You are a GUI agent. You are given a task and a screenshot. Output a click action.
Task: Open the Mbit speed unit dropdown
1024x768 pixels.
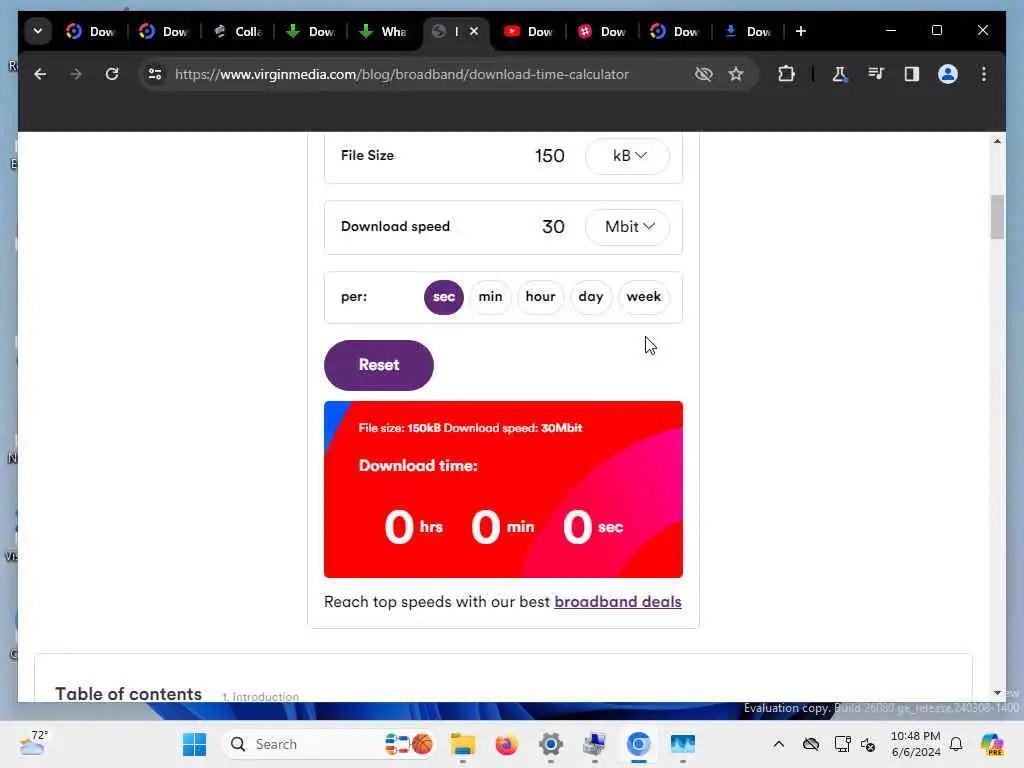[x=627, y=227]
